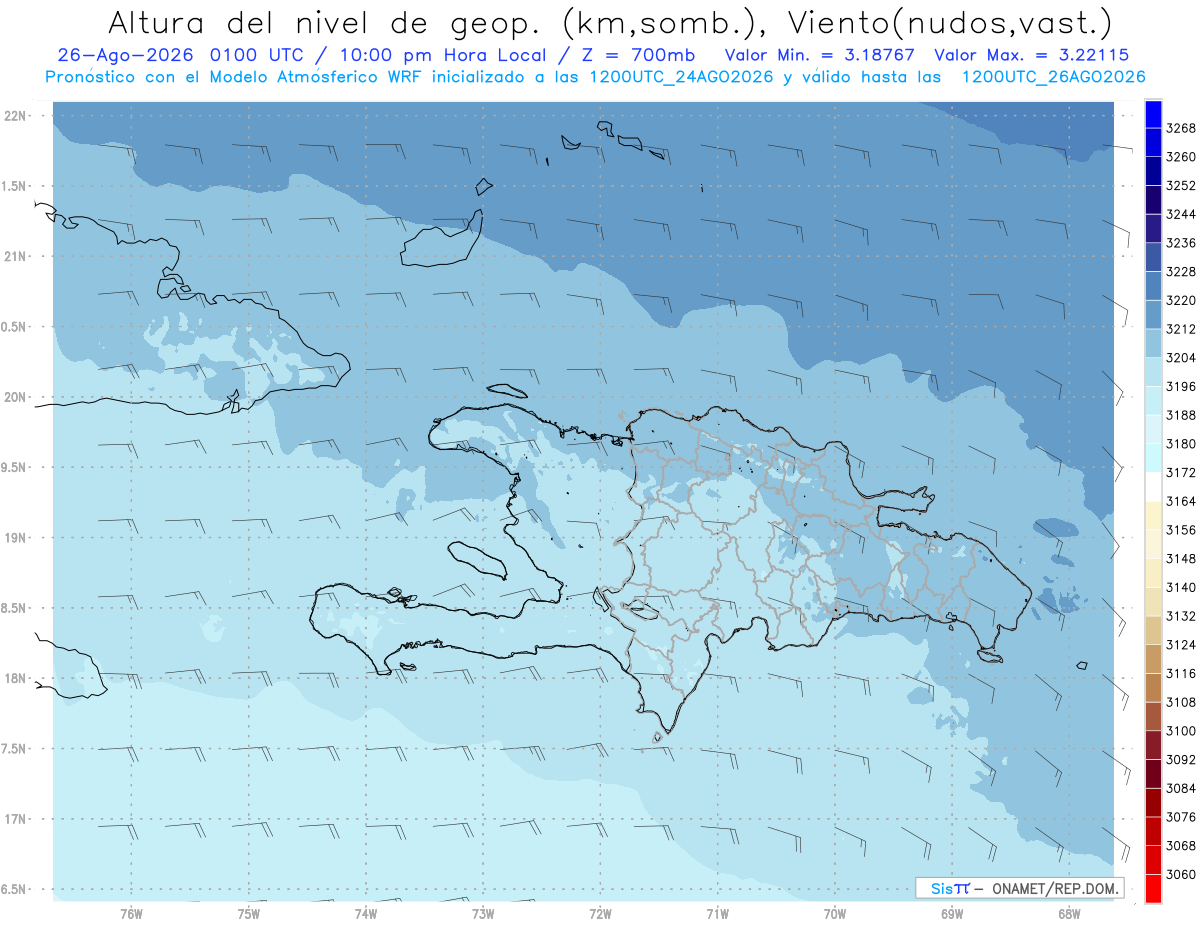Click the 22N latitude label
The image size is (1200, 927).
17,116
